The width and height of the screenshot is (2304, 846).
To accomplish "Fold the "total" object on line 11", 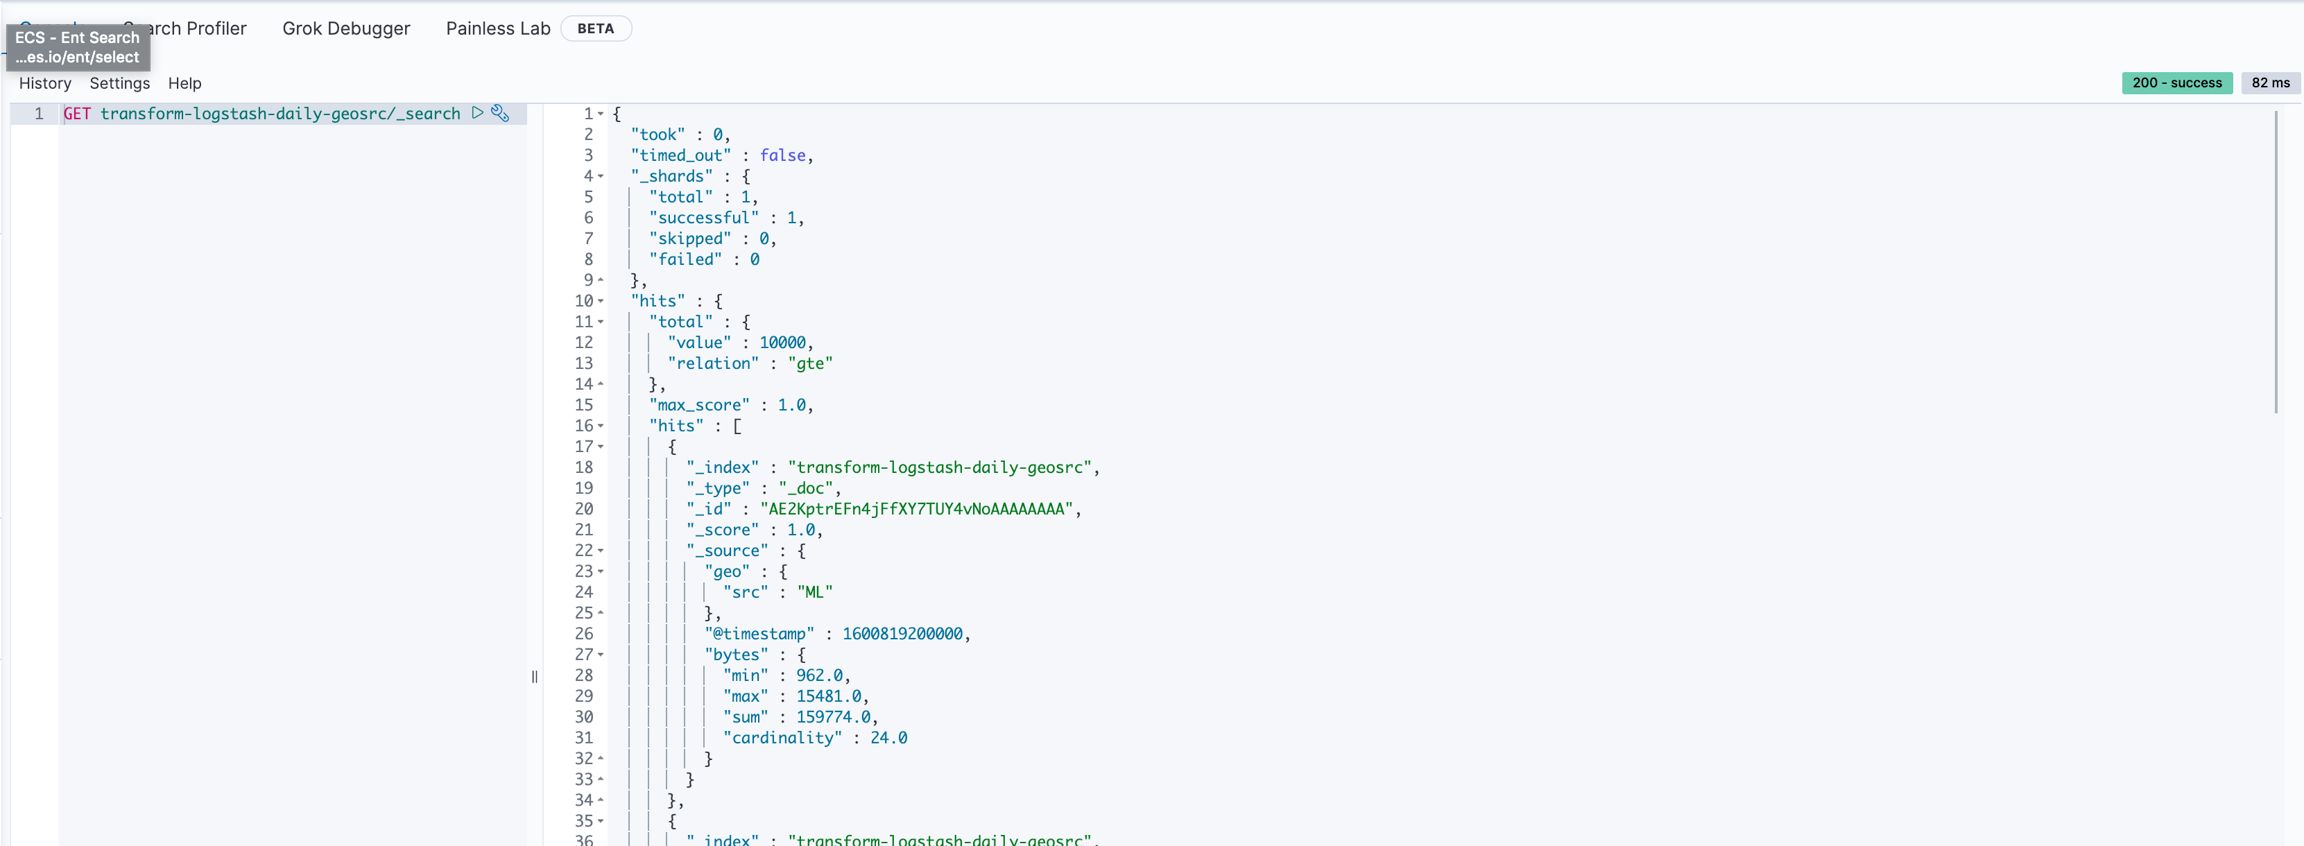I will pos(601,322).
